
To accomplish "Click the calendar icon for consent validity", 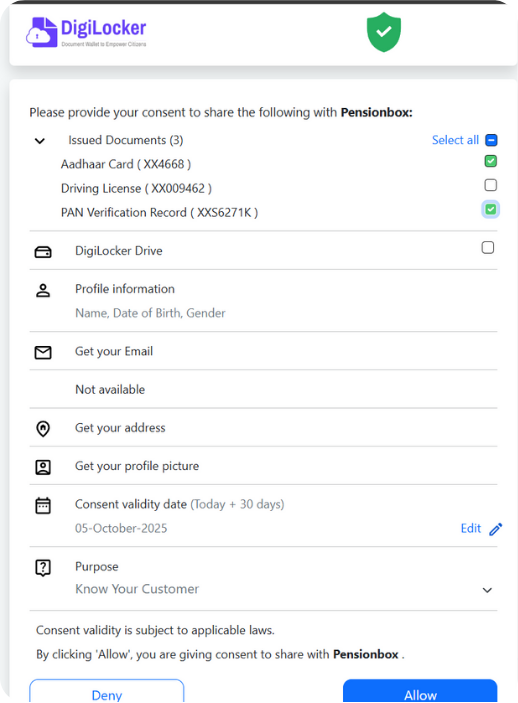I will (43, 505).
